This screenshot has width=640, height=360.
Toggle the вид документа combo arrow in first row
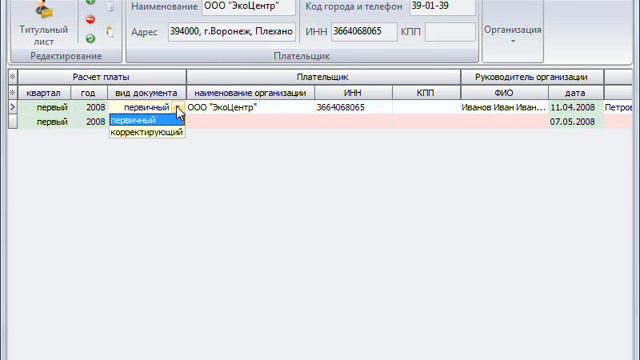click(178, 107)
